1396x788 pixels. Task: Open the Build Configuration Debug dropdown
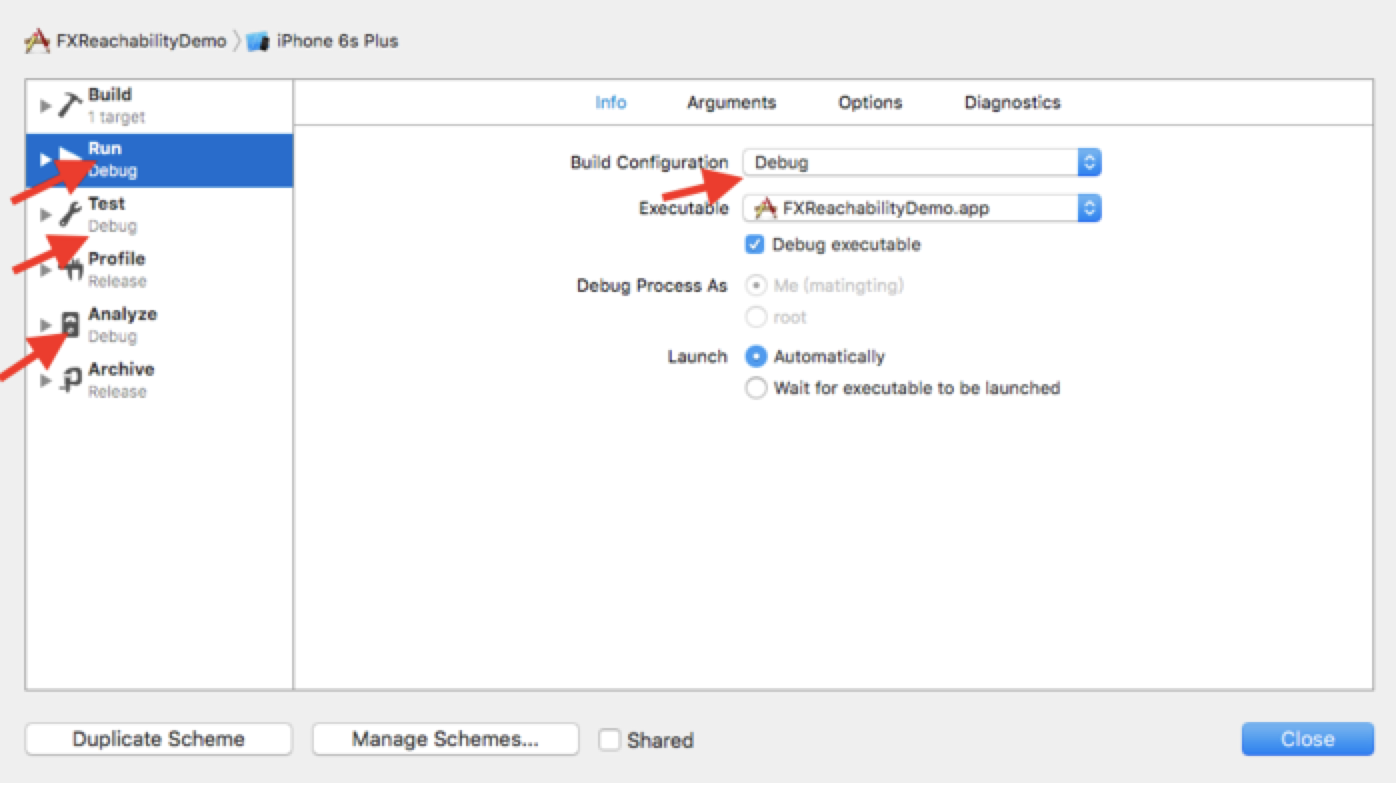pyautogui.click(x=921, y=162)
